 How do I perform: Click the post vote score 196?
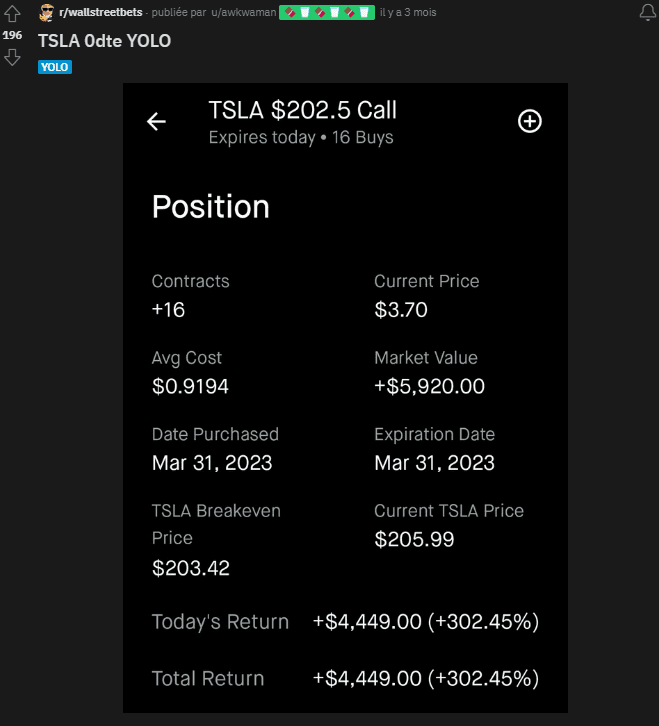pos(12,35)
